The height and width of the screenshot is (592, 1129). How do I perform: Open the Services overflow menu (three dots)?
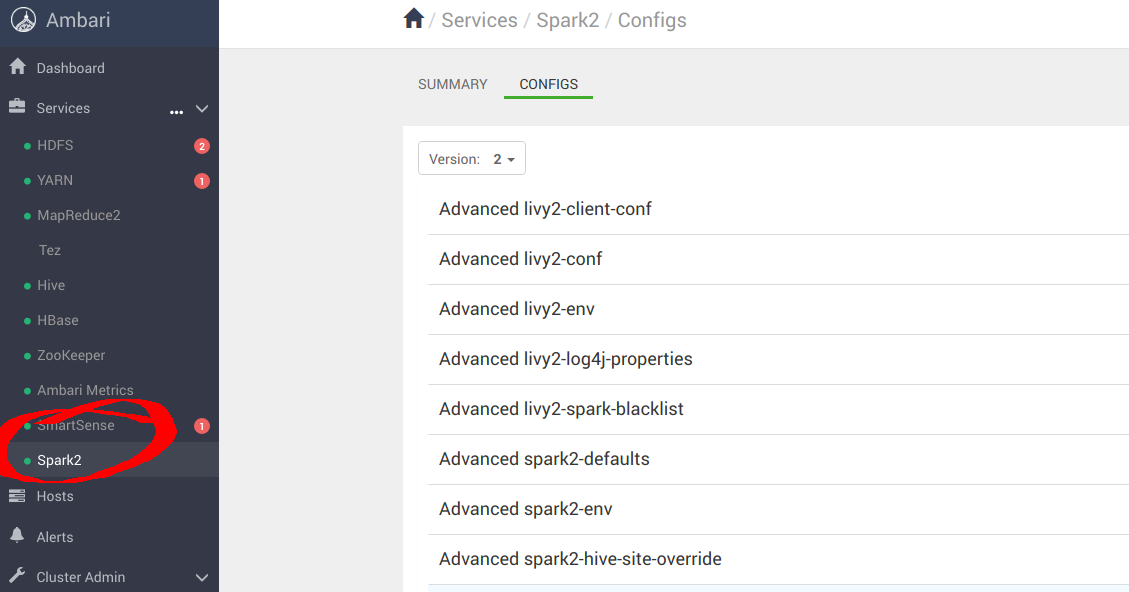[176, 112]
